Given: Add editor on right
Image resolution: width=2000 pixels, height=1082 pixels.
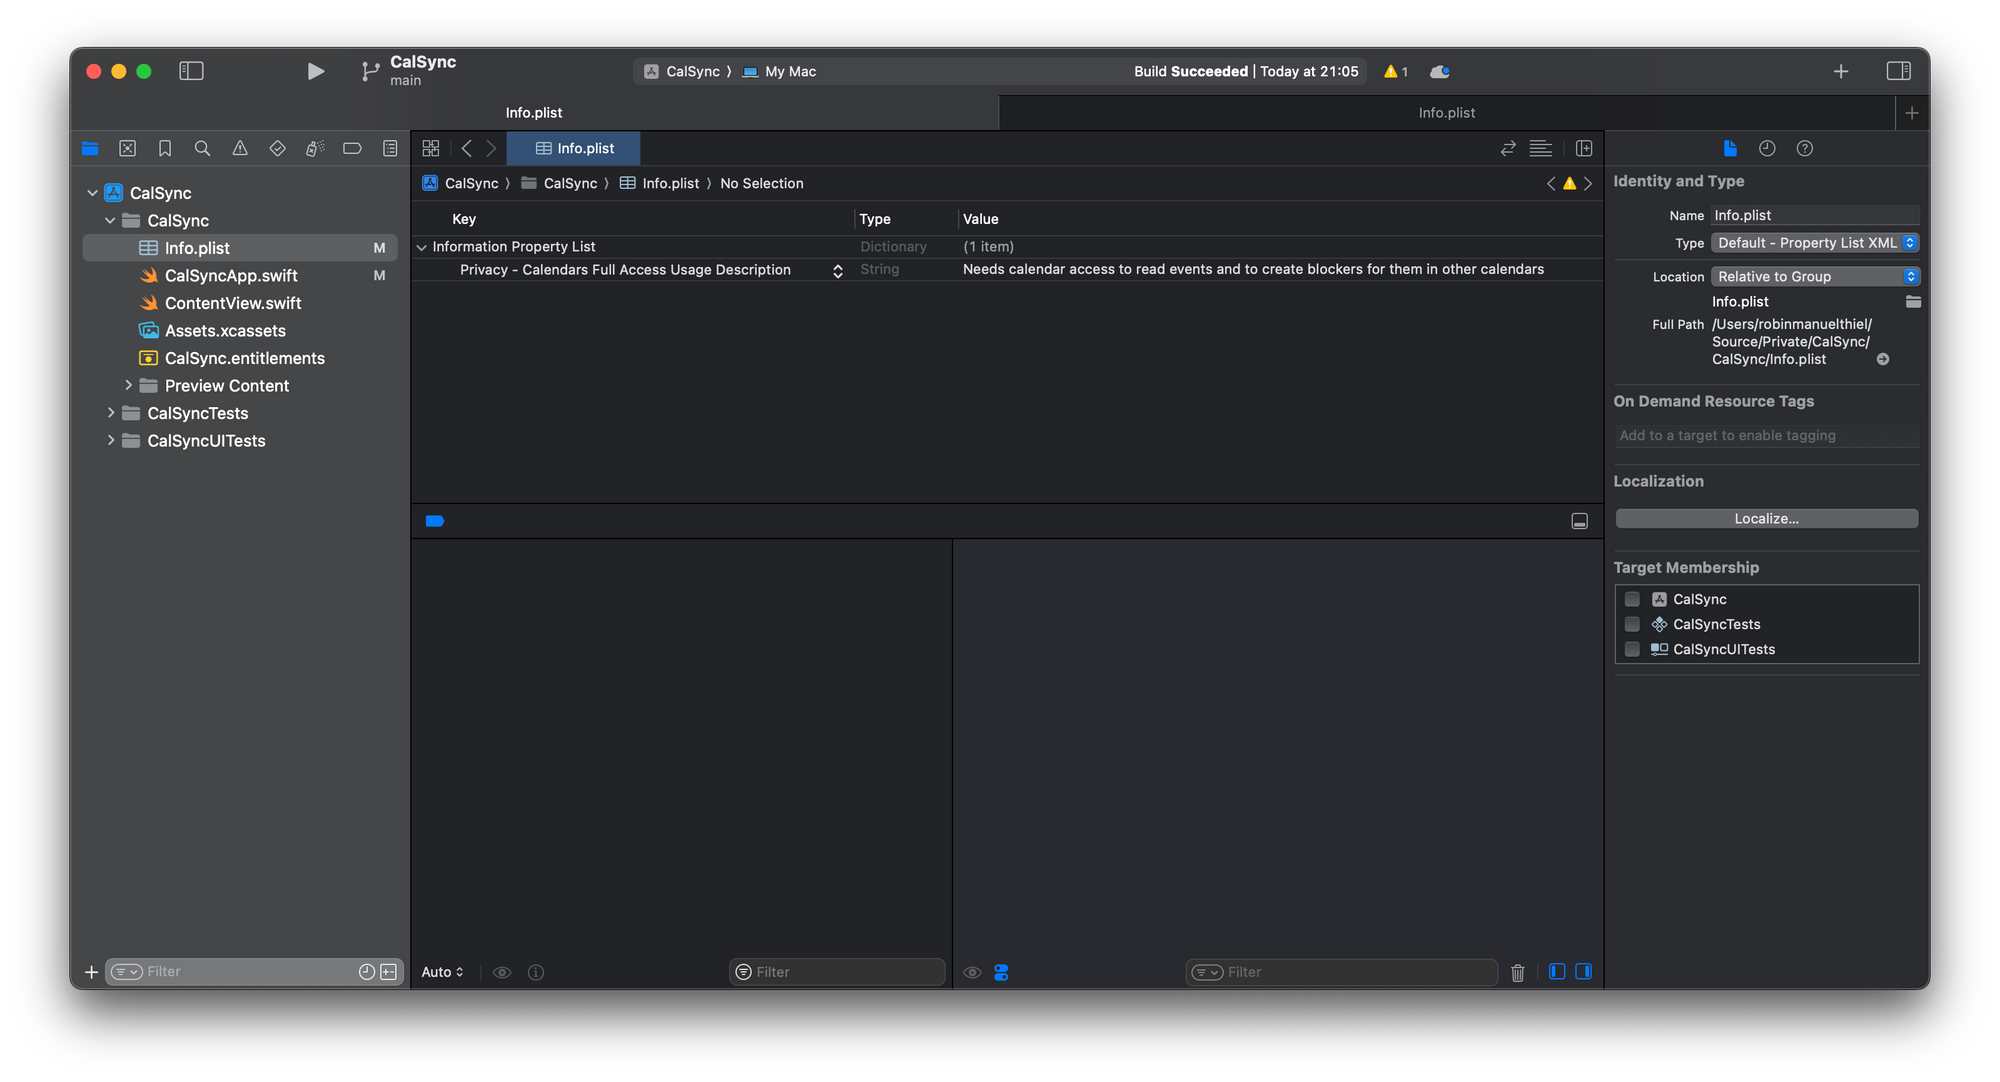Looking at the screenshot, I should [1584, 148].
